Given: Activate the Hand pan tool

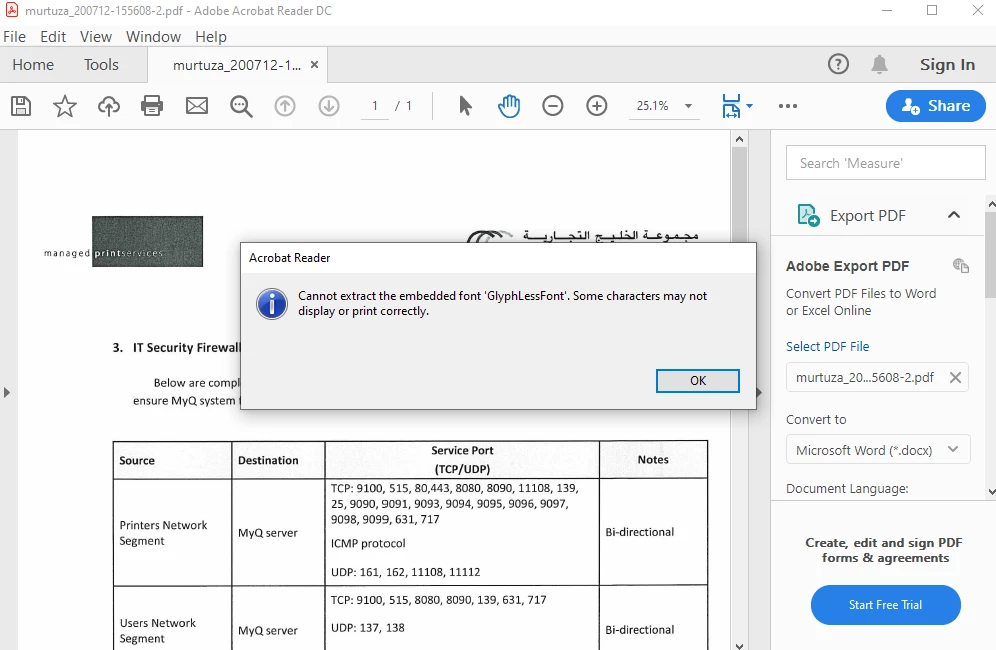Looking at the screenshot, I should click(x=509, y=105).
